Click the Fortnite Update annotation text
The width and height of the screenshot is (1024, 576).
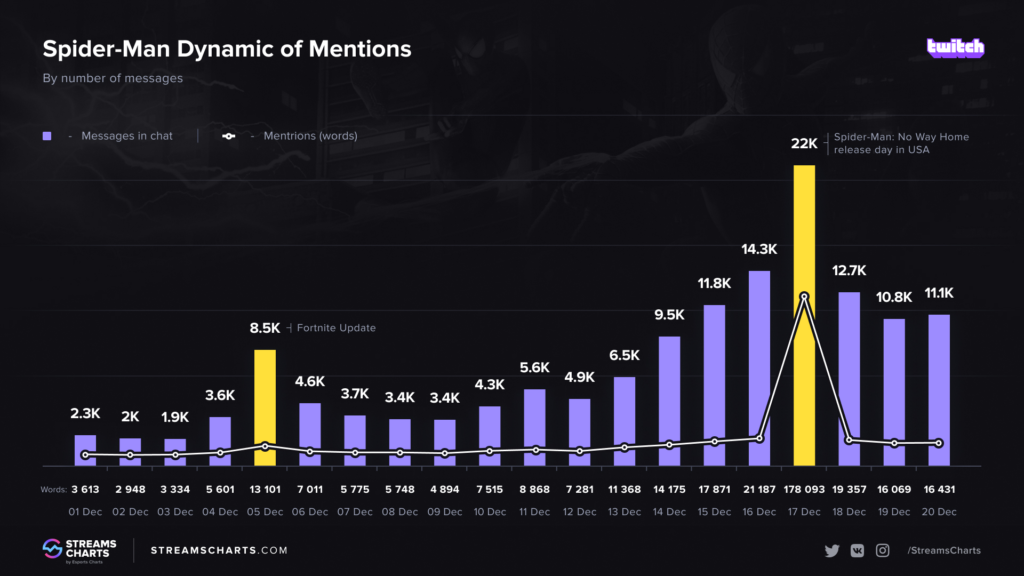pos(337,328)
